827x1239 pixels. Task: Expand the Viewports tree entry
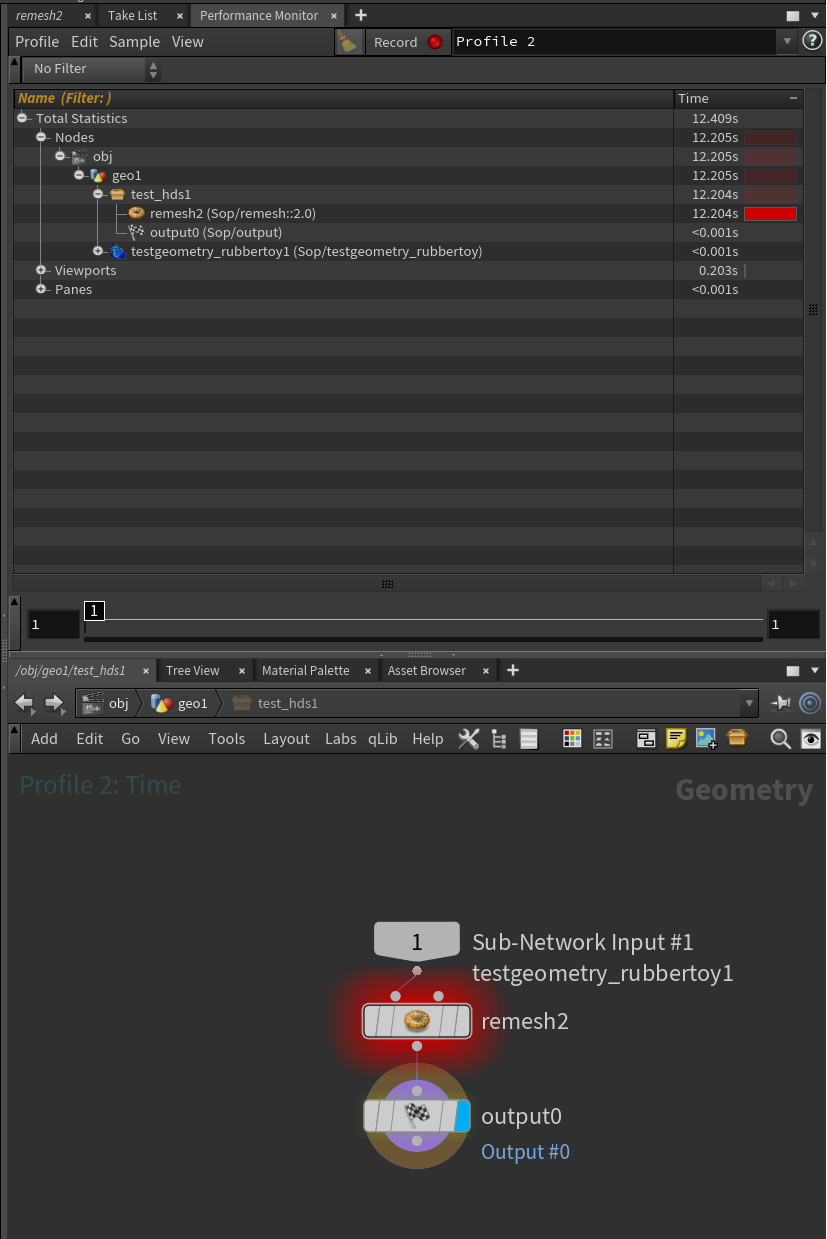click(x=41, y=270)
